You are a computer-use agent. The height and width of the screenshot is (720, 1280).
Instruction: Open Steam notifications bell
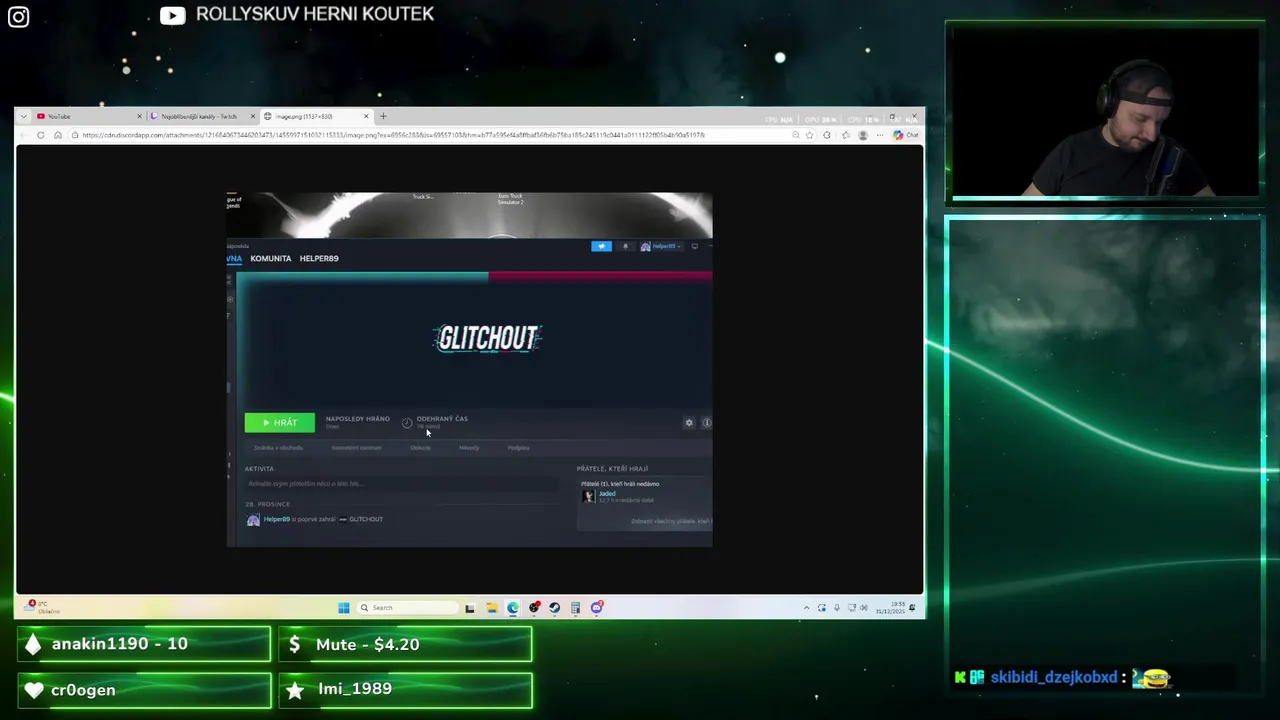(625, 246)
